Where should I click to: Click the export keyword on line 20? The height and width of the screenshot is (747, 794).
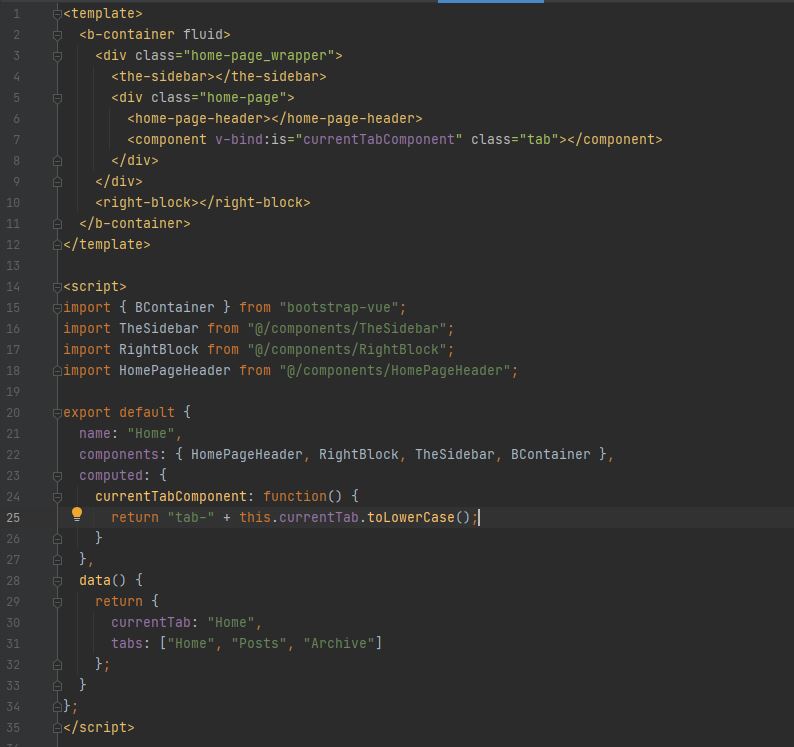(x=87, y=412)
